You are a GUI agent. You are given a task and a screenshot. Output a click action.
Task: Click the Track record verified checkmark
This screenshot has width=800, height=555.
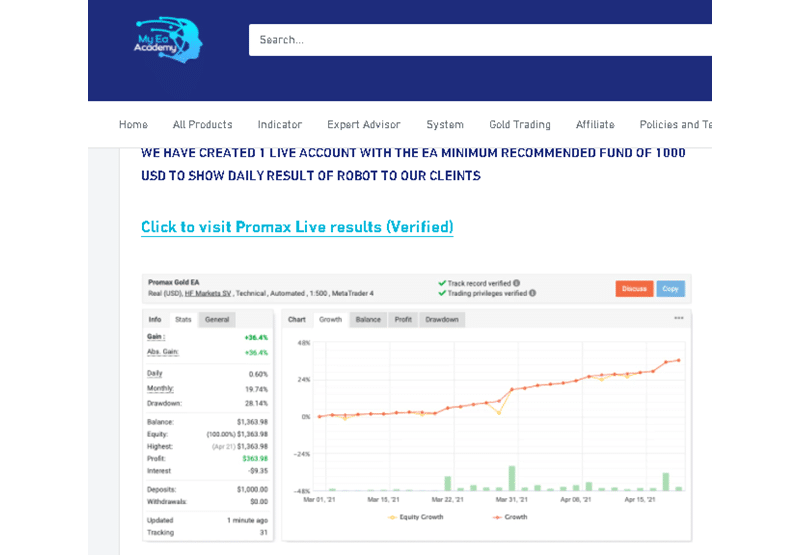pyautogui.click(x=442, y=283)
